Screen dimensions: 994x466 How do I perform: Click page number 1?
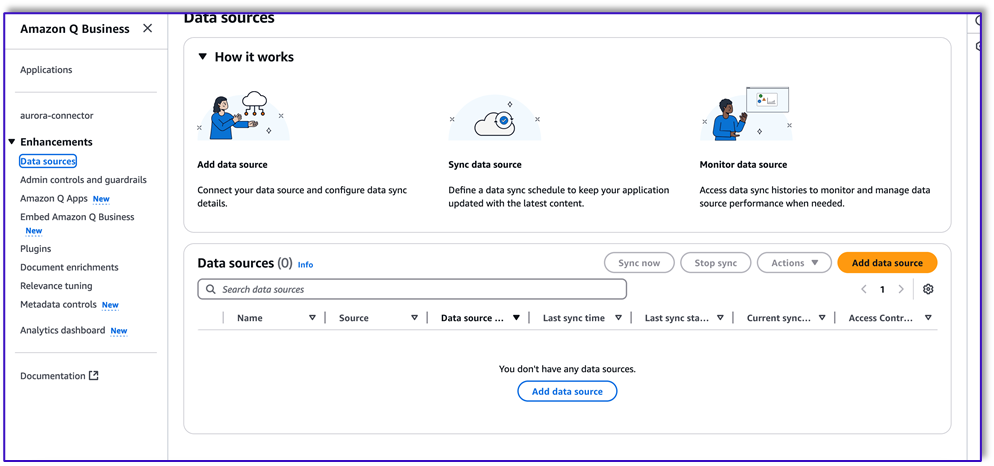[x=882, y=289]
